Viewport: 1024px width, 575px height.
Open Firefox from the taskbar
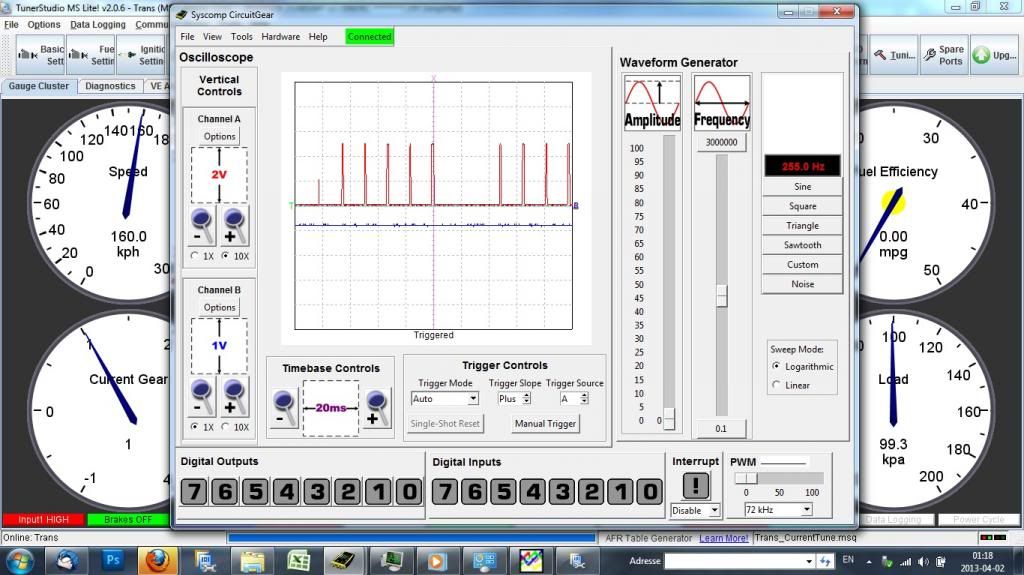[x=157, y=561]
